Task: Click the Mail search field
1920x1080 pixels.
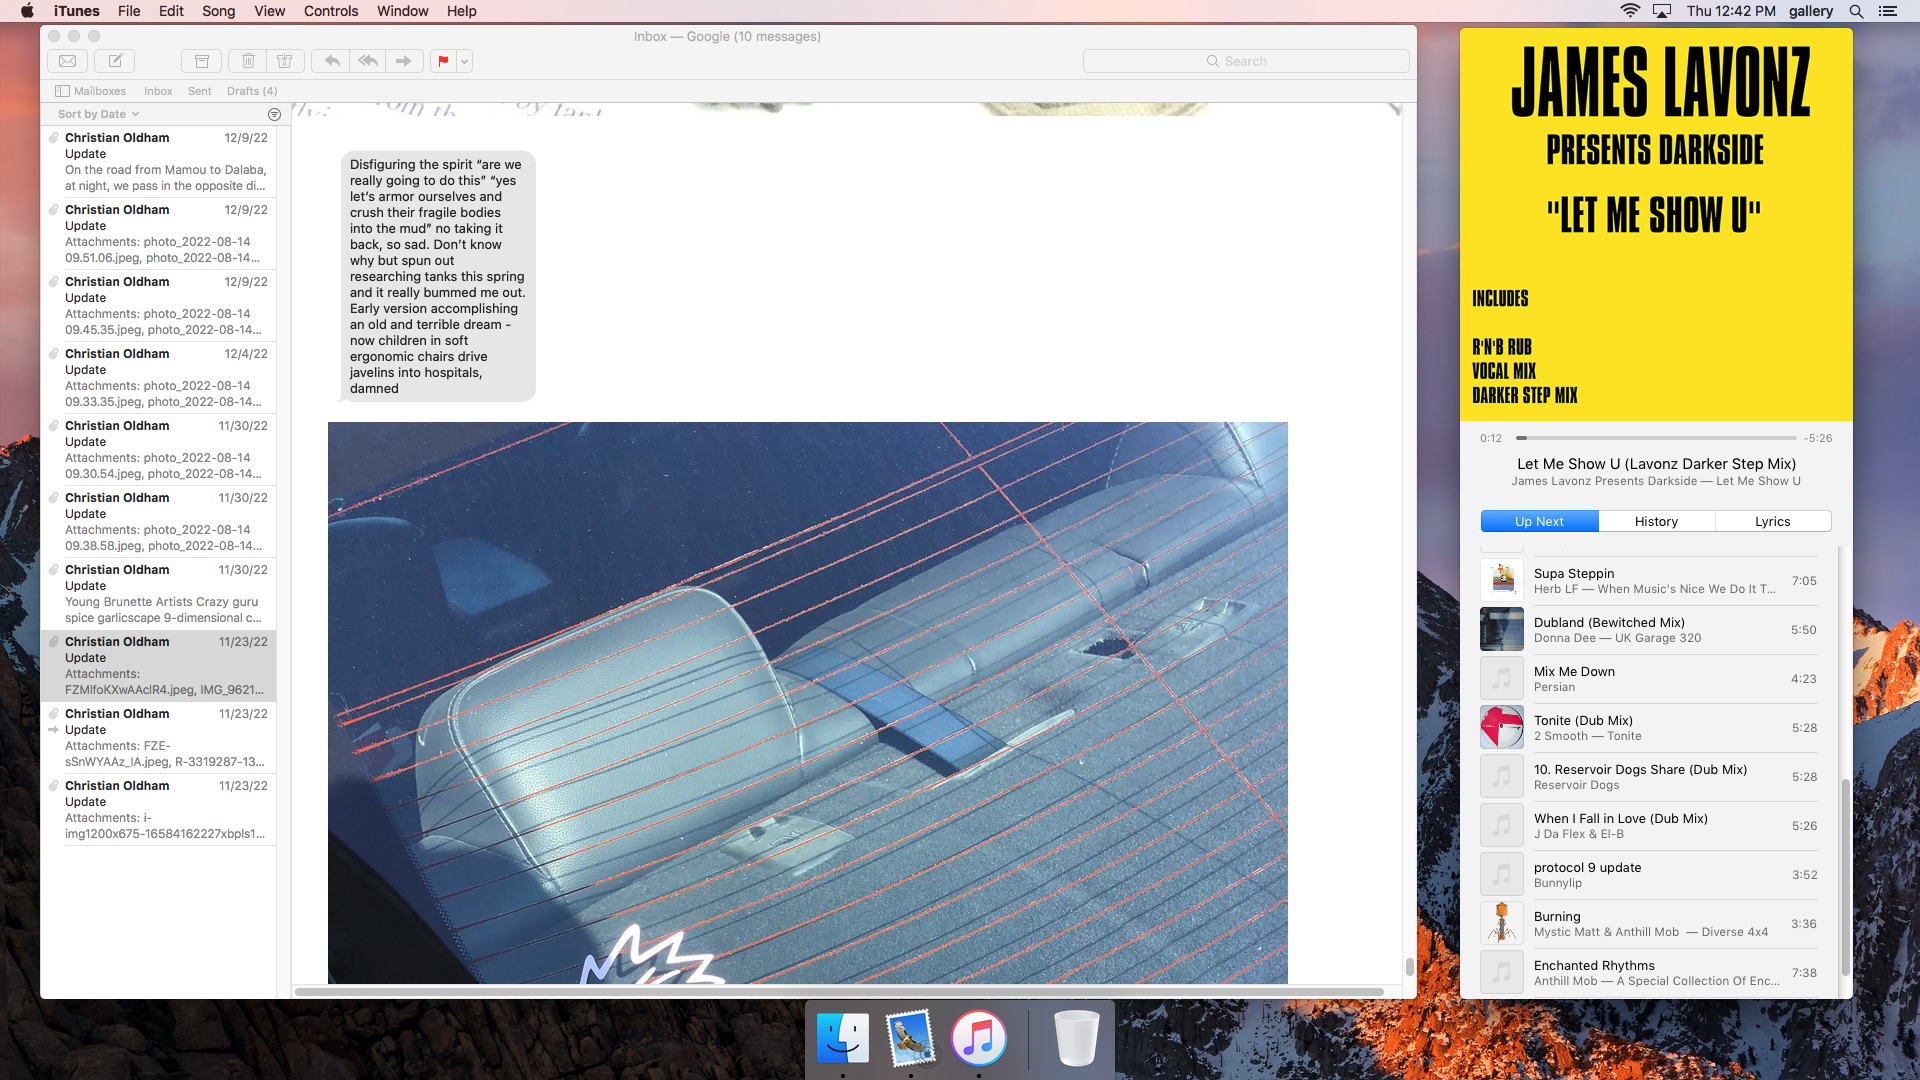Action: [x=1246, y=61]
